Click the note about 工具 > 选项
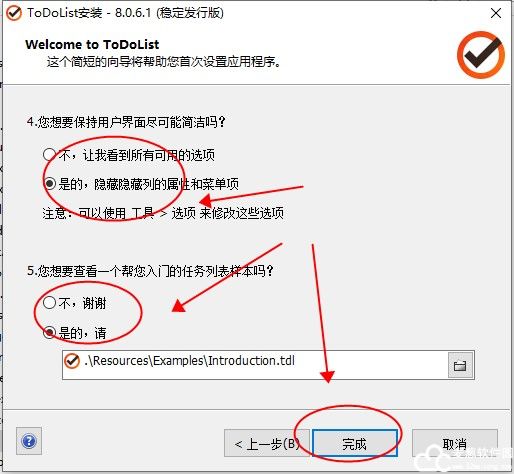The width and height of the screenshot is (514, 474). pyautogui.click(x=163, y=213)
